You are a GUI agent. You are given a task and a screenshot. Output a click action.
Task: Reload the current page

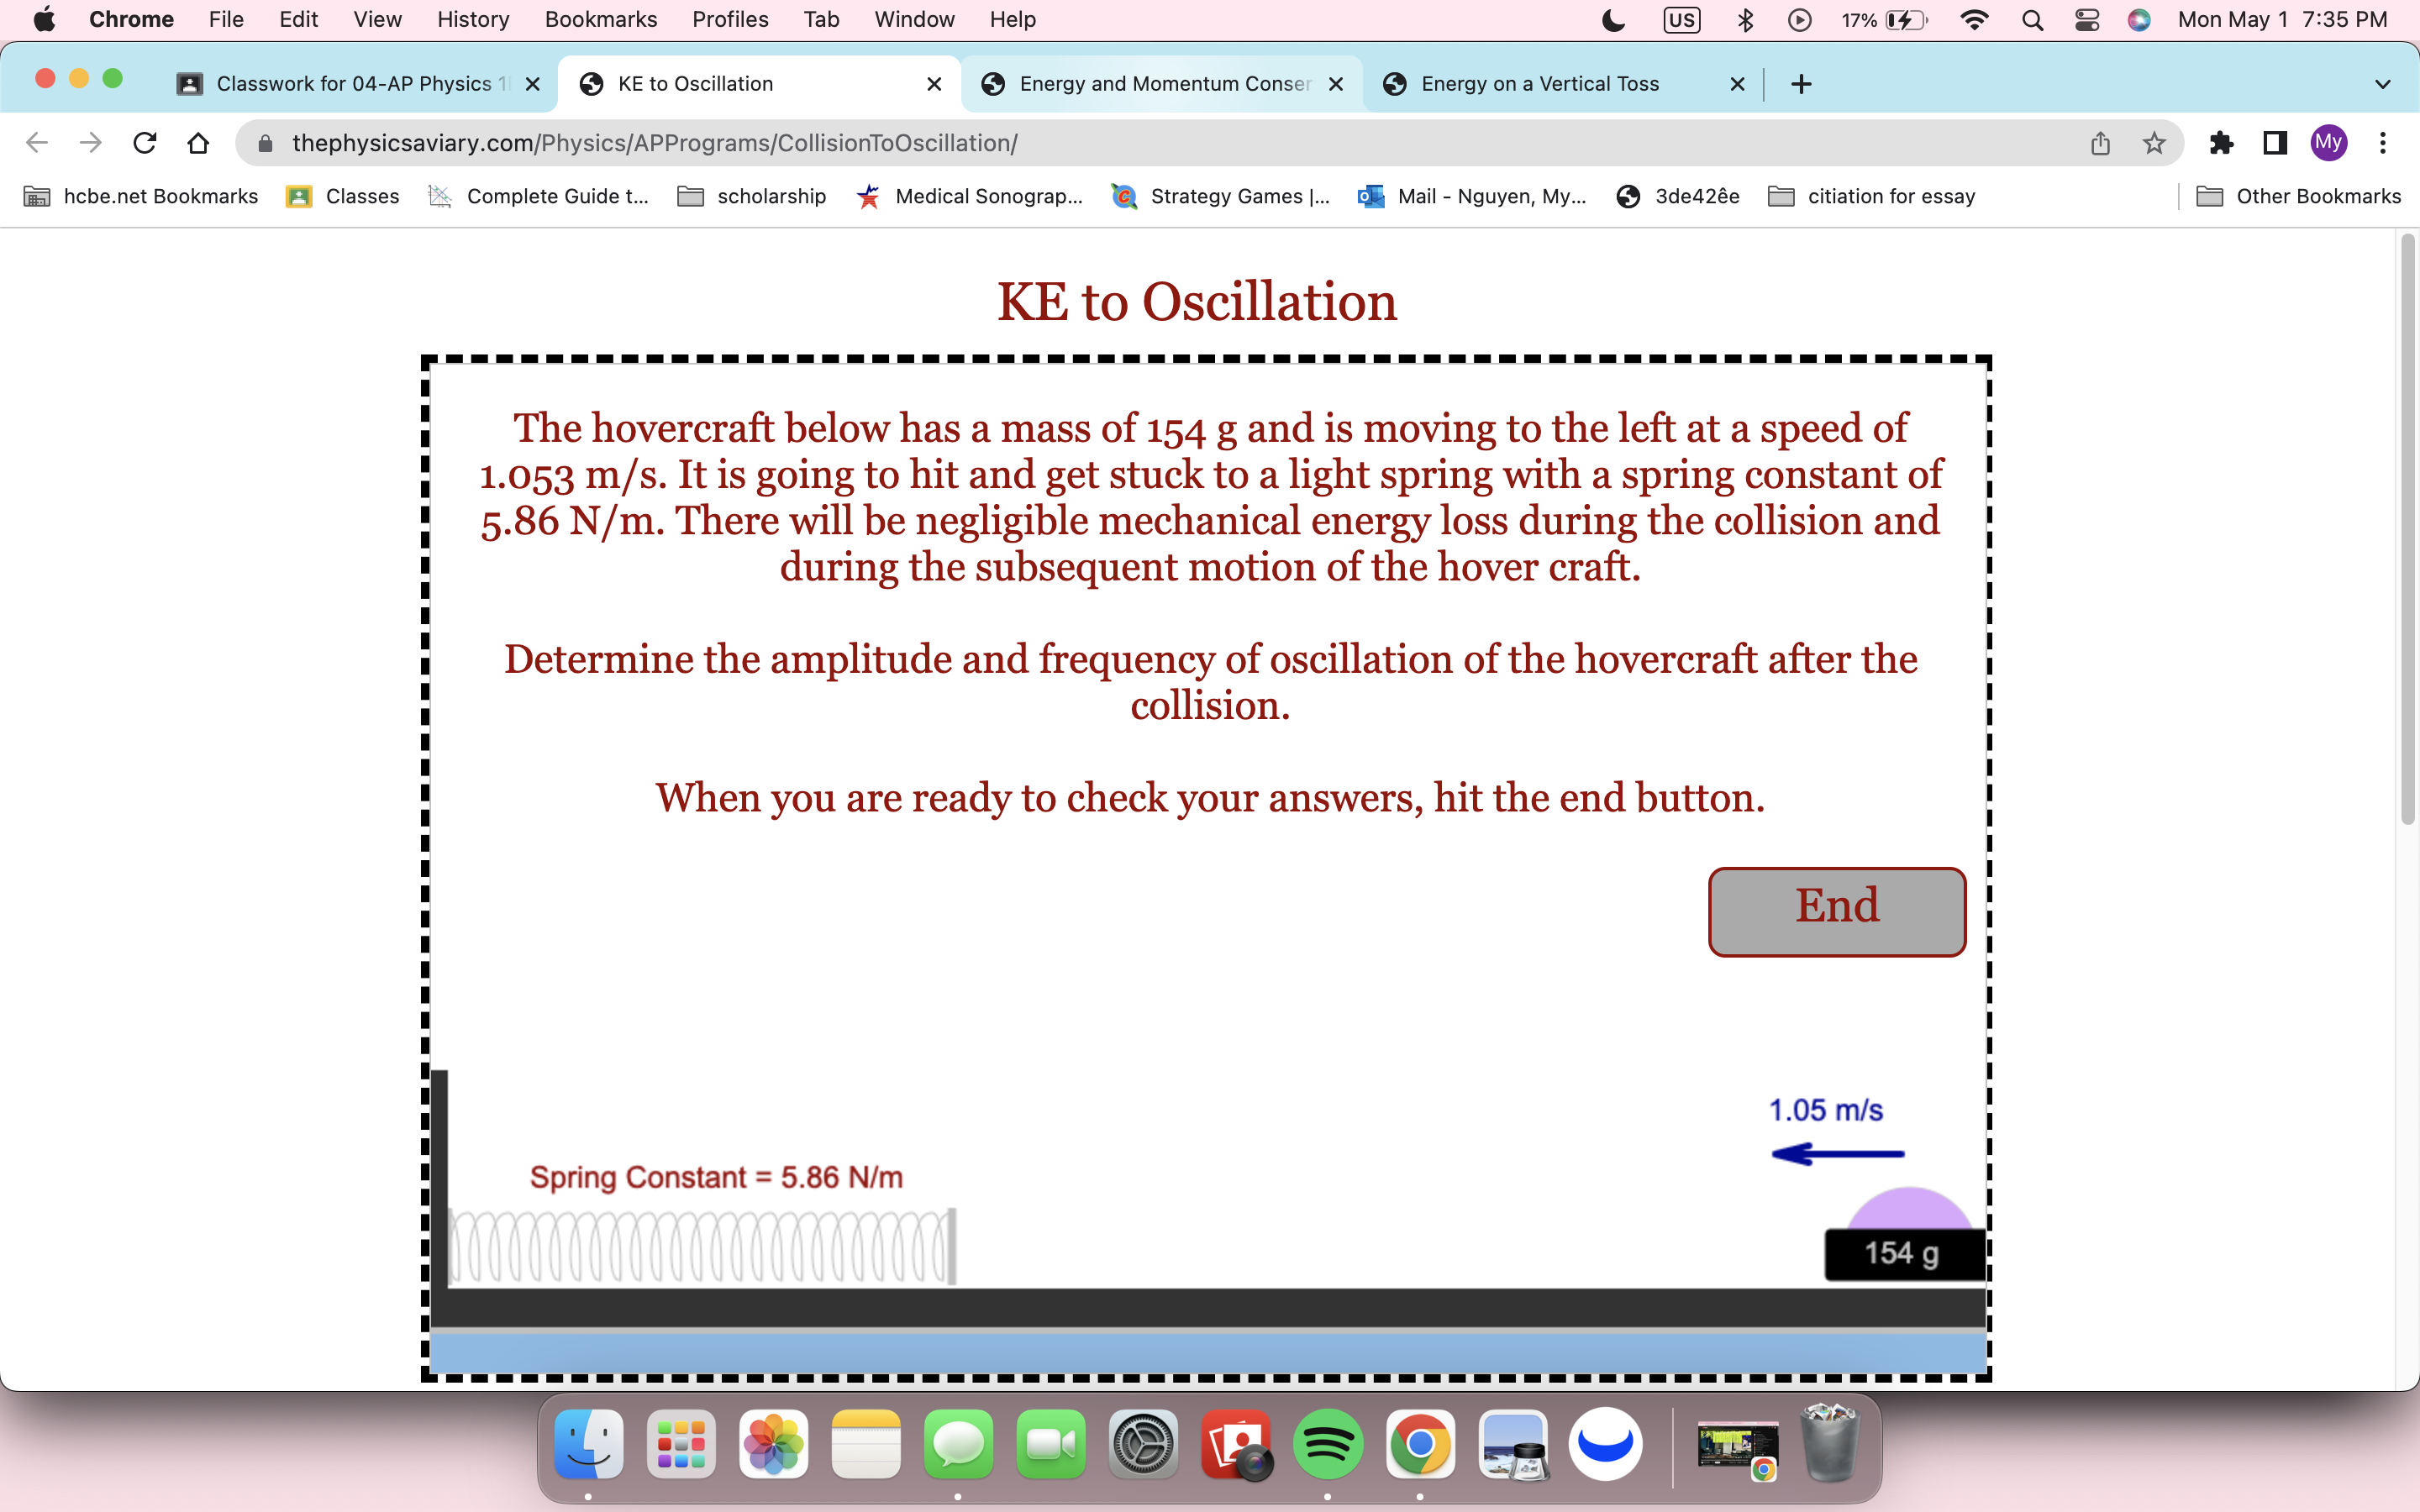(x=145, y=143)
